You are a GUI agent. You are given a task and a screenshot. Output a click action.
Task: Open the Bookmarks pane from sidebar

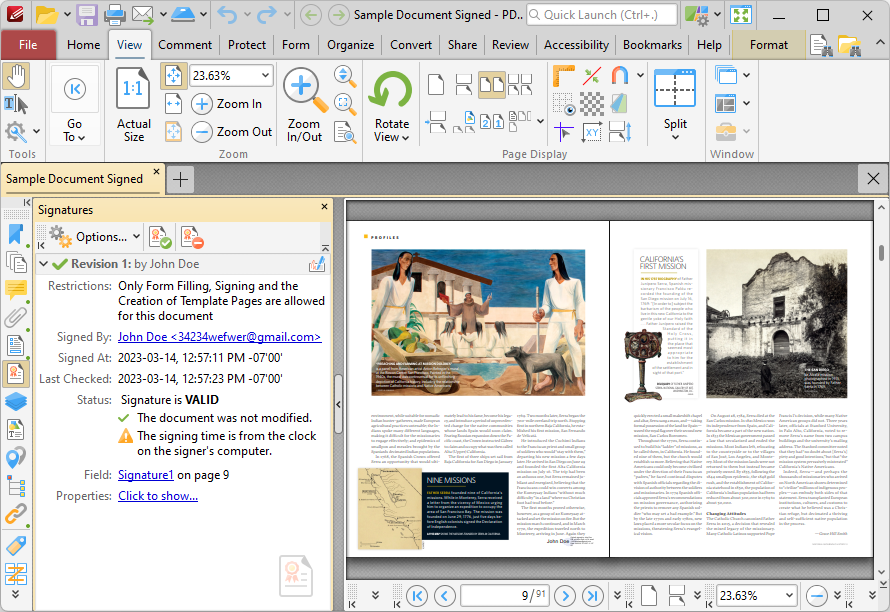coord(16,234)
